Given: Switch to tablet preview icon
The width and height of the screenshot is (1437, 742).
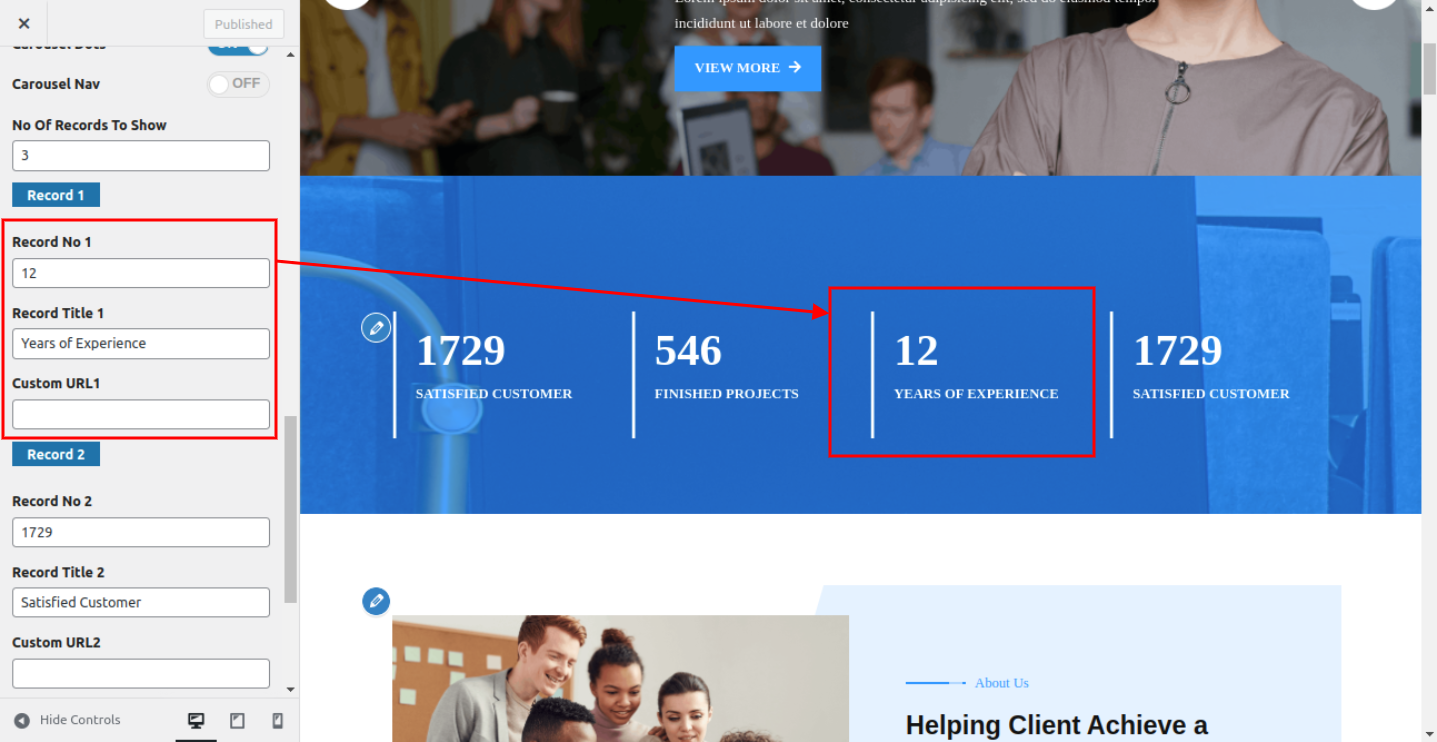Looking at the screenshot, I should point(237,720).
